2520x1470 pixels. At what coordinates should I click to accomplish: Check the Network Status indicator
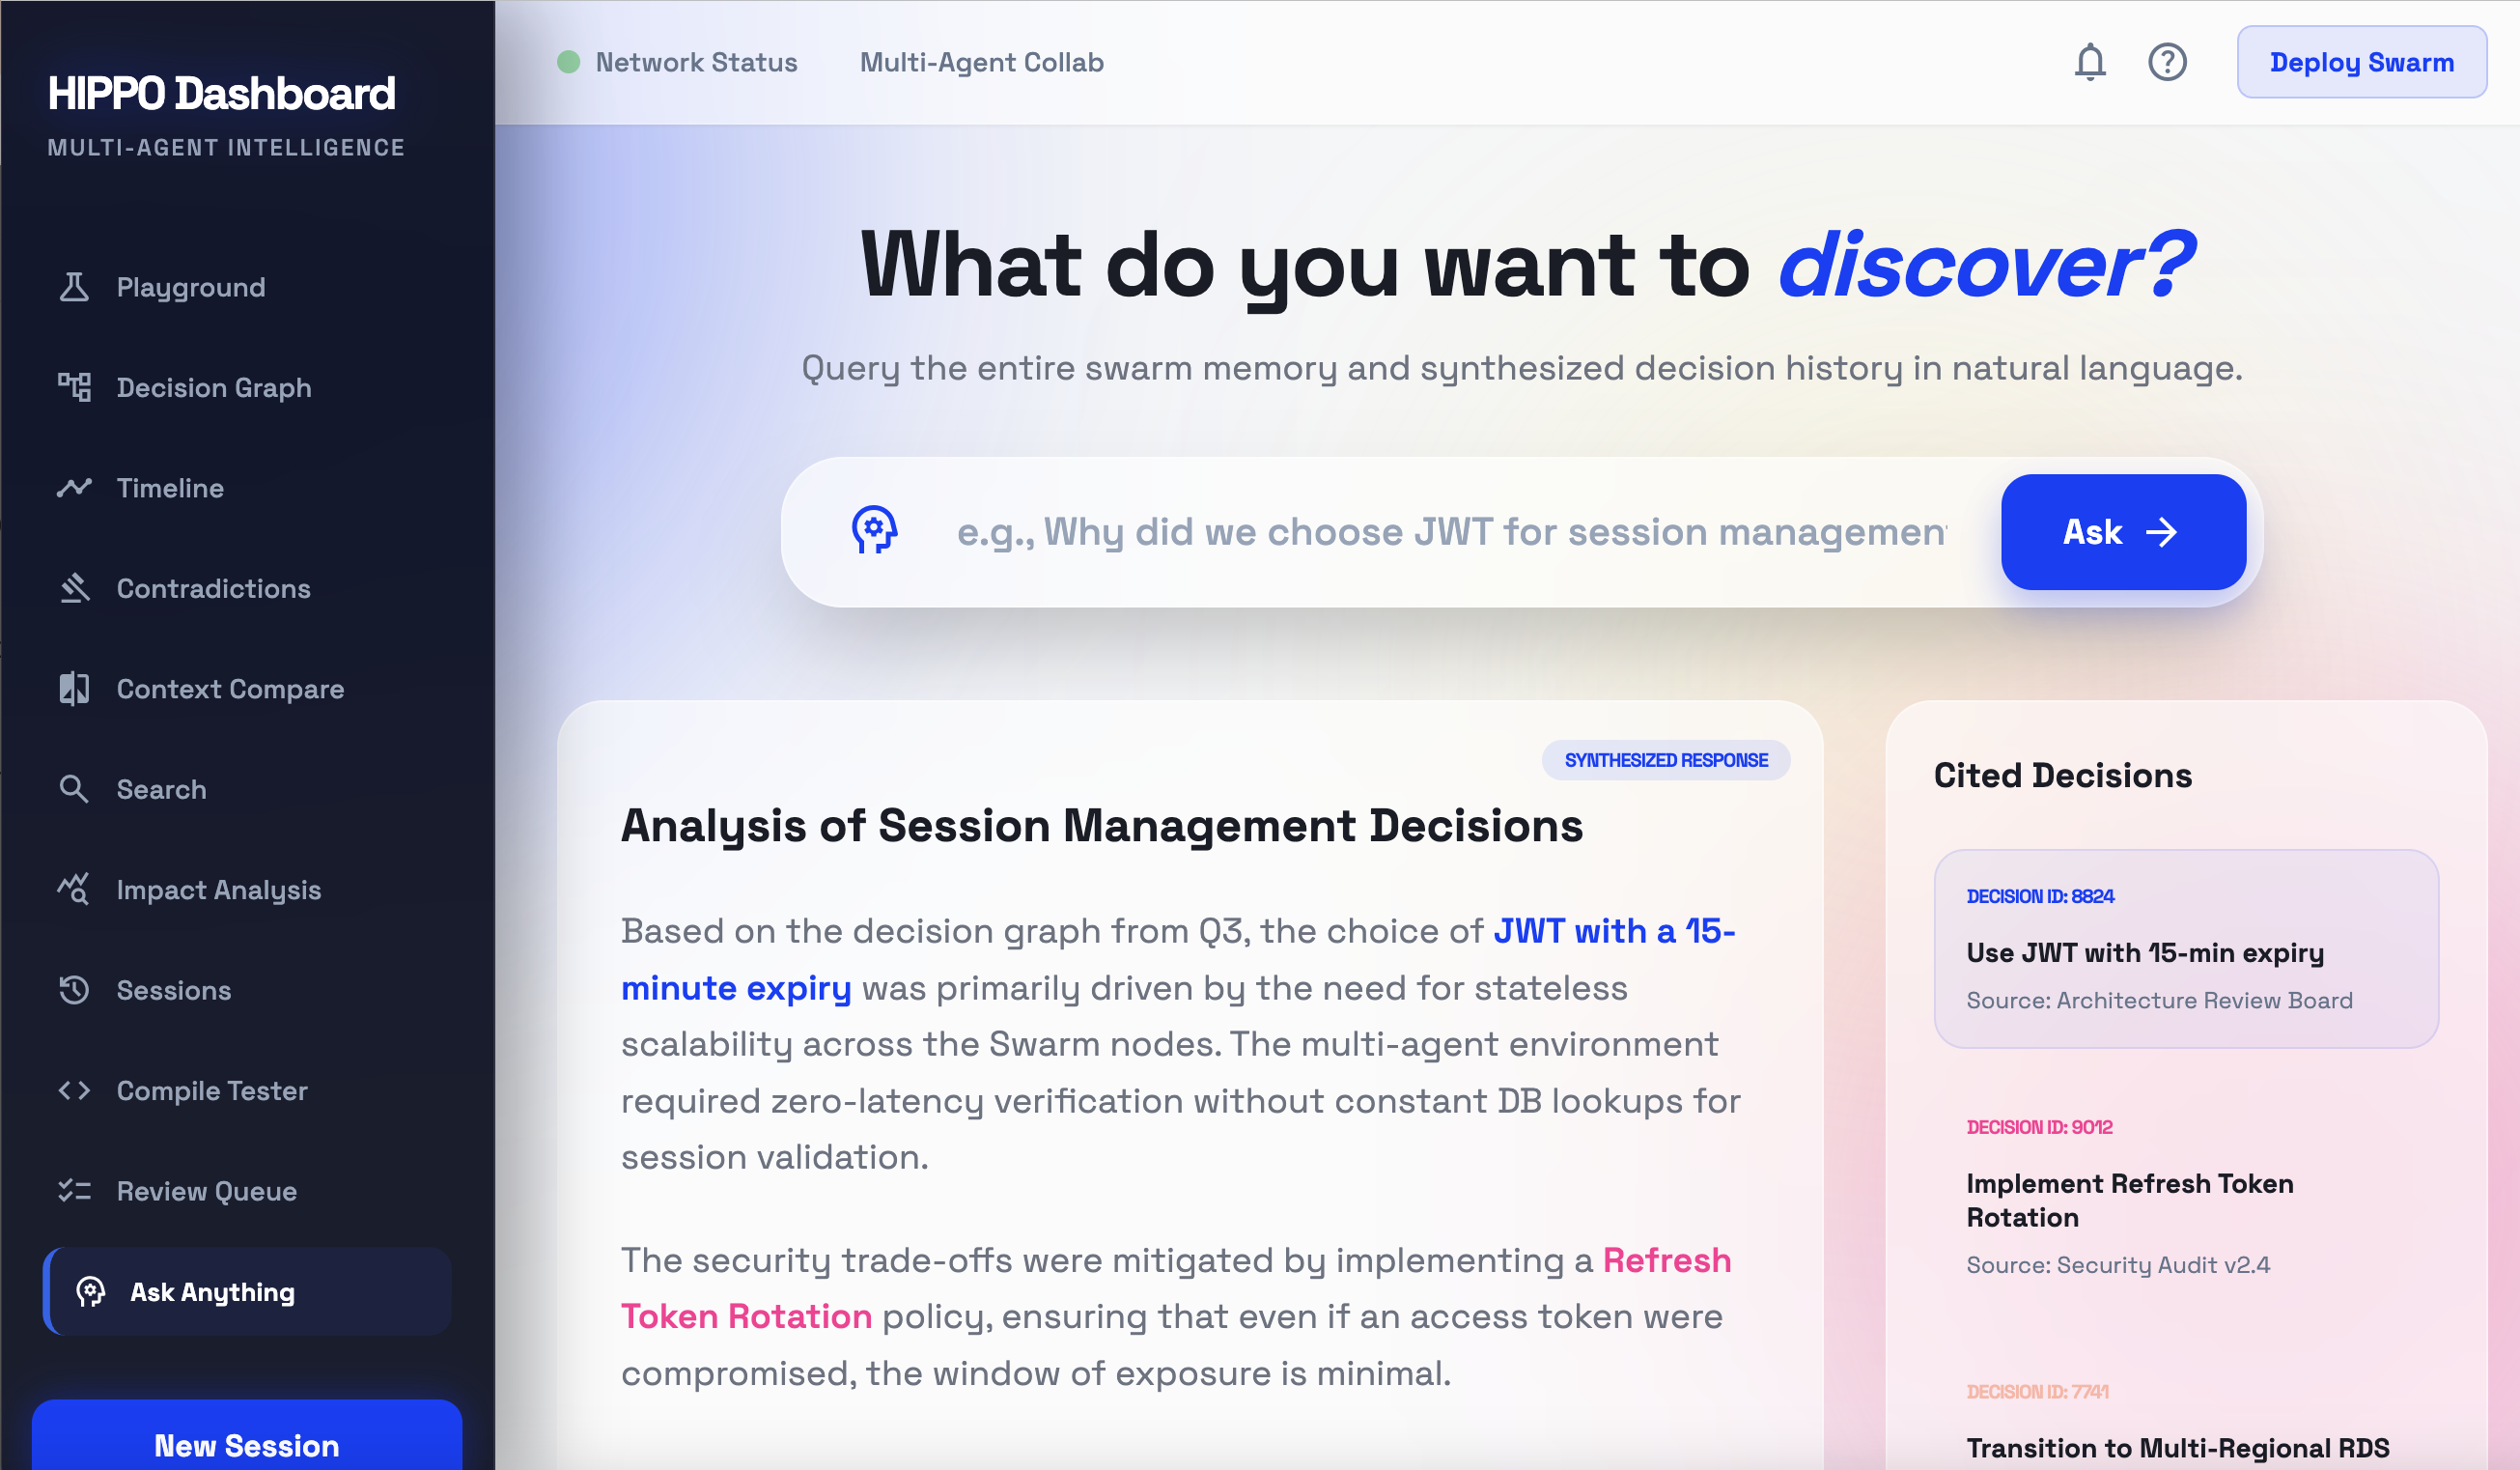pyautogui.click(x=680, y=62)
